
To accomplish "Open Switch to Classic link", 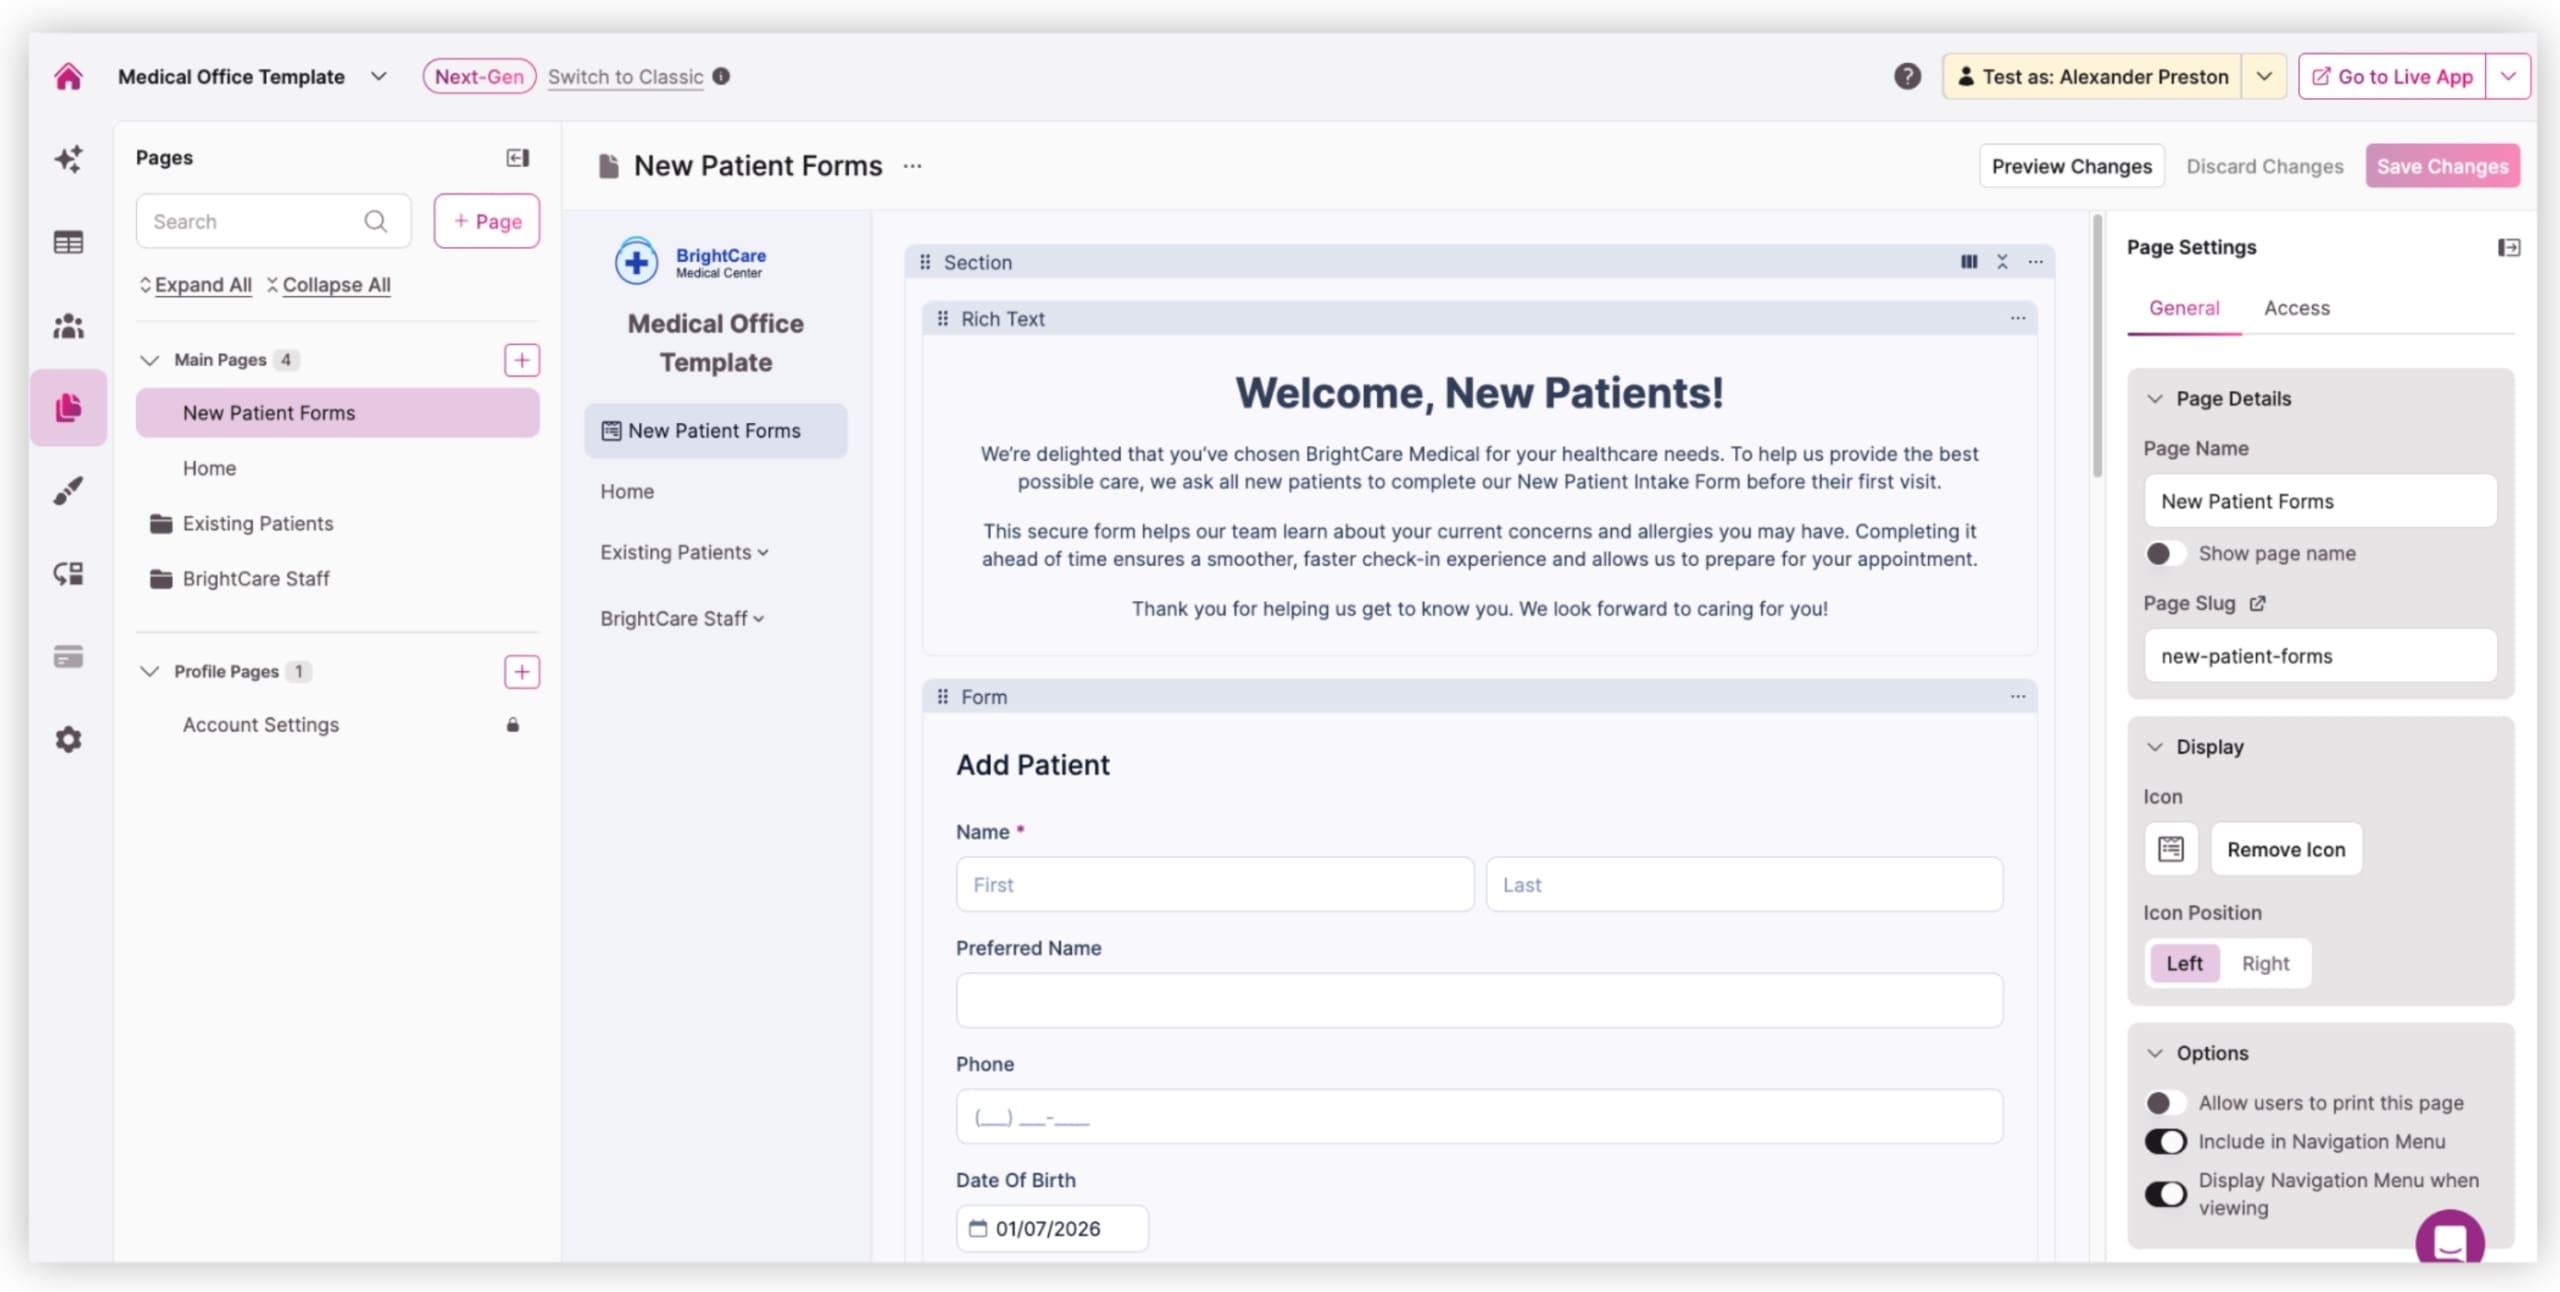I will pos(626,76).
